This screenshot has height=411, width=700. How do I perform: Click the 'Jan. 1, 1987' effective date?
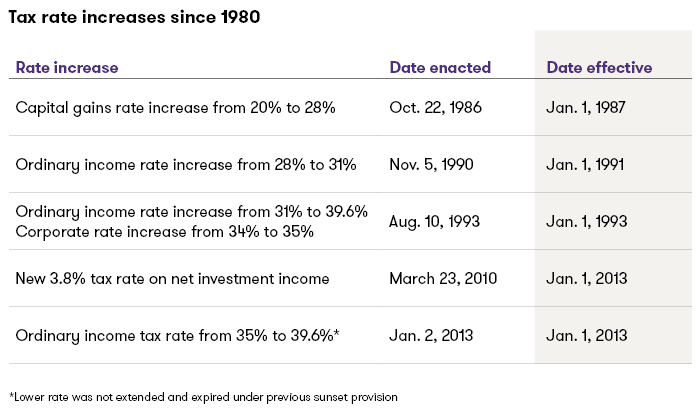[x=586, y=107]
